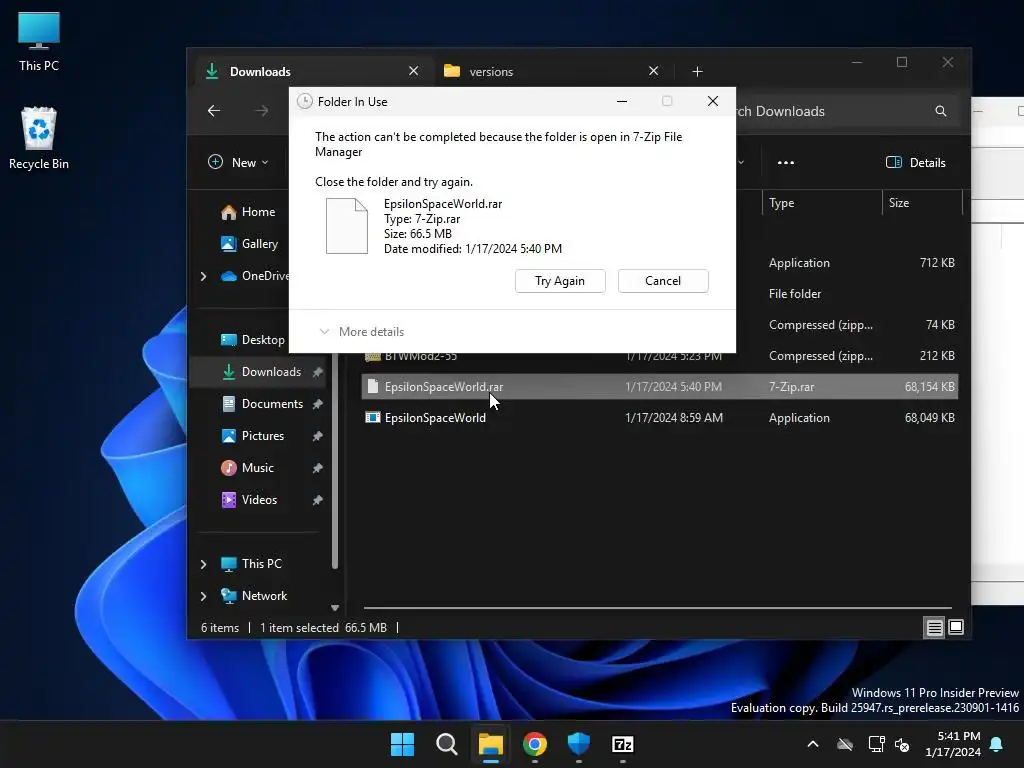Expand More details in the dialog
This screenshot has width=1024, height=768.
point(362,332)
